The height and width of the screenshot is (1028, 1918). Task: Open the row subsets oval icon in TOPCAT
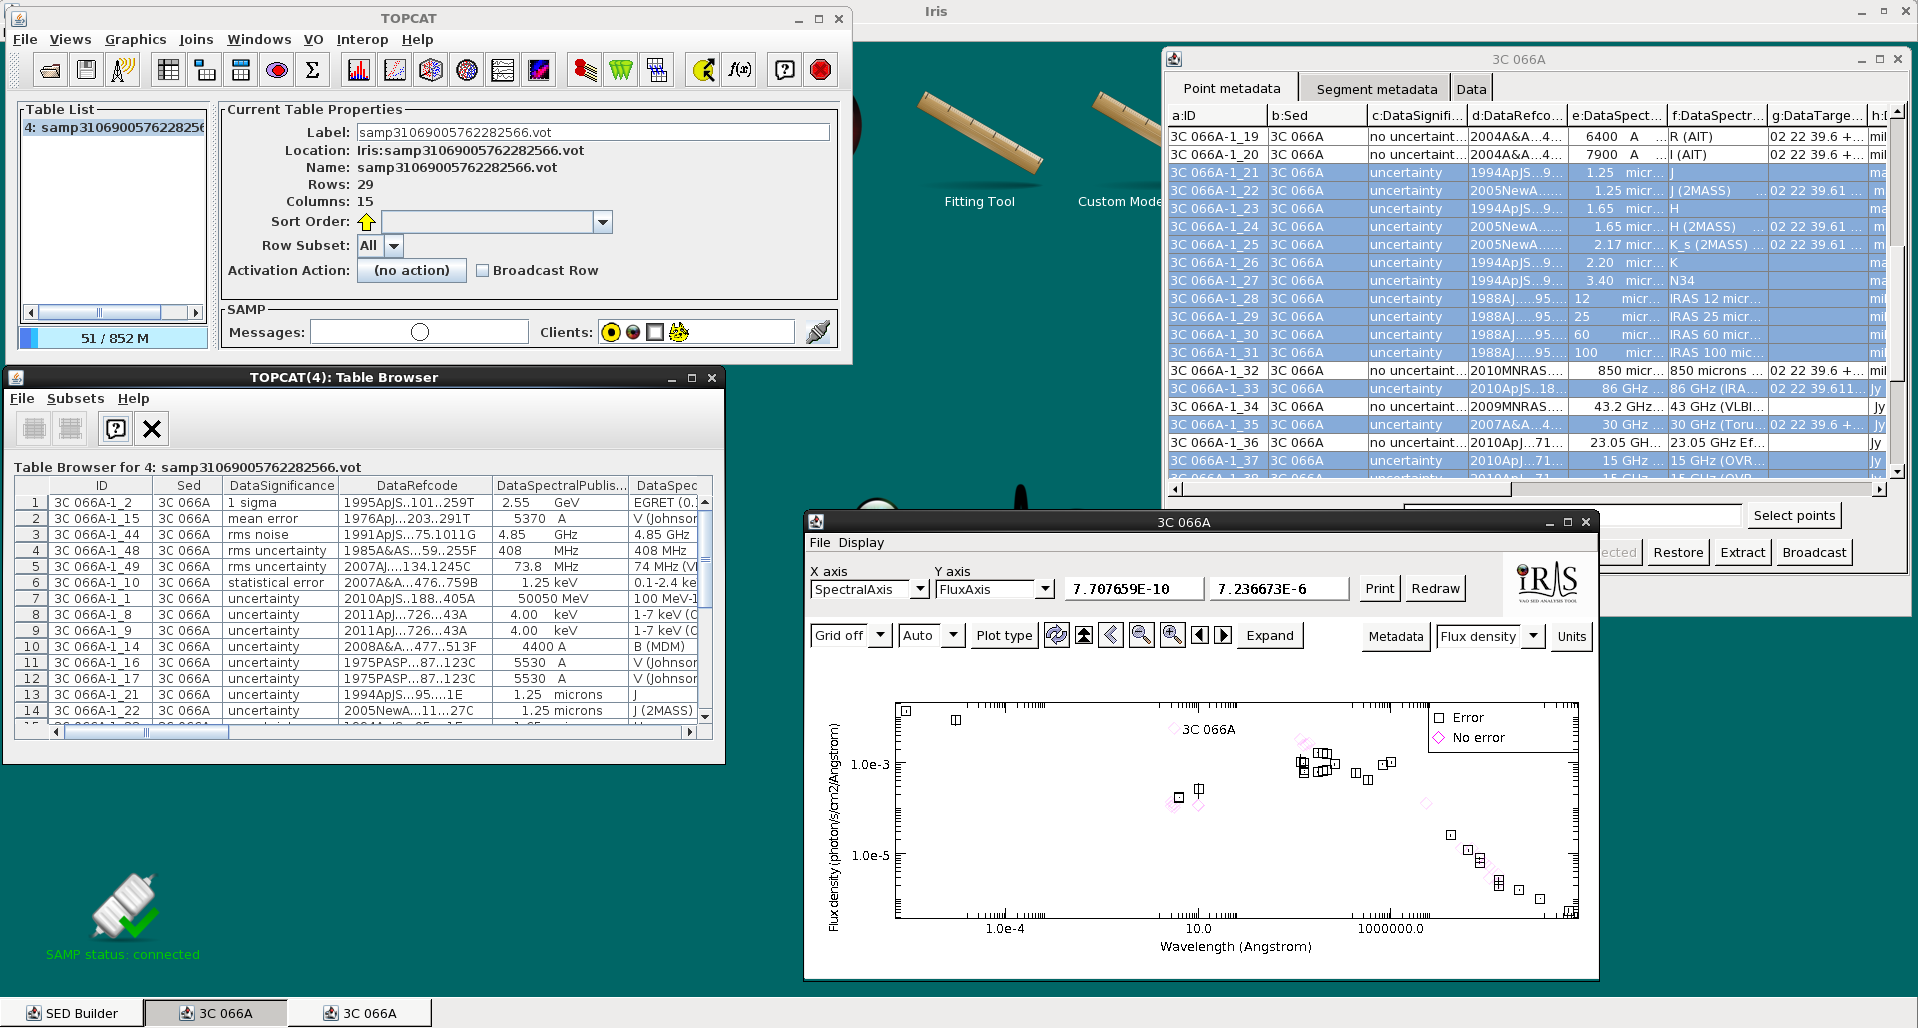coord(277,70)
